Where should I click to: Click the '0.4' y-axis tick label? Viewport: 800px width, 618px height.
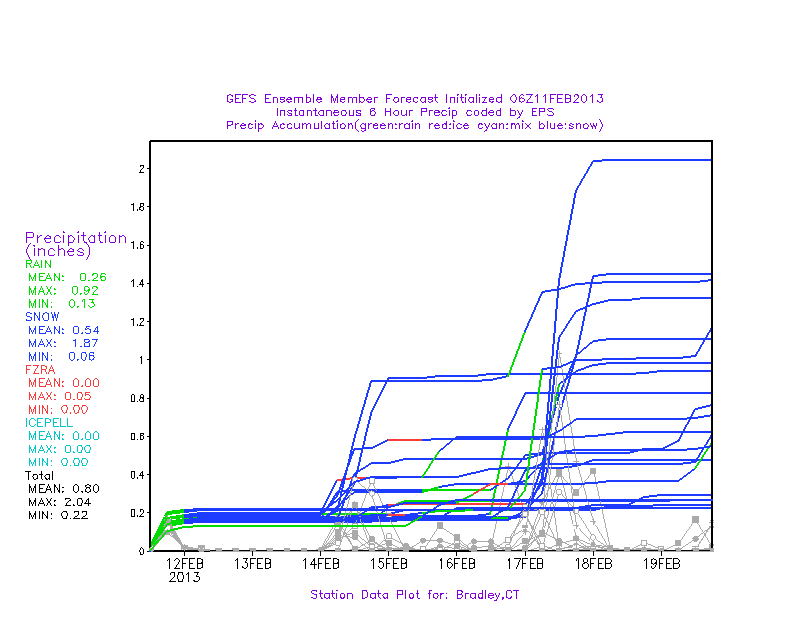point(137,475)
